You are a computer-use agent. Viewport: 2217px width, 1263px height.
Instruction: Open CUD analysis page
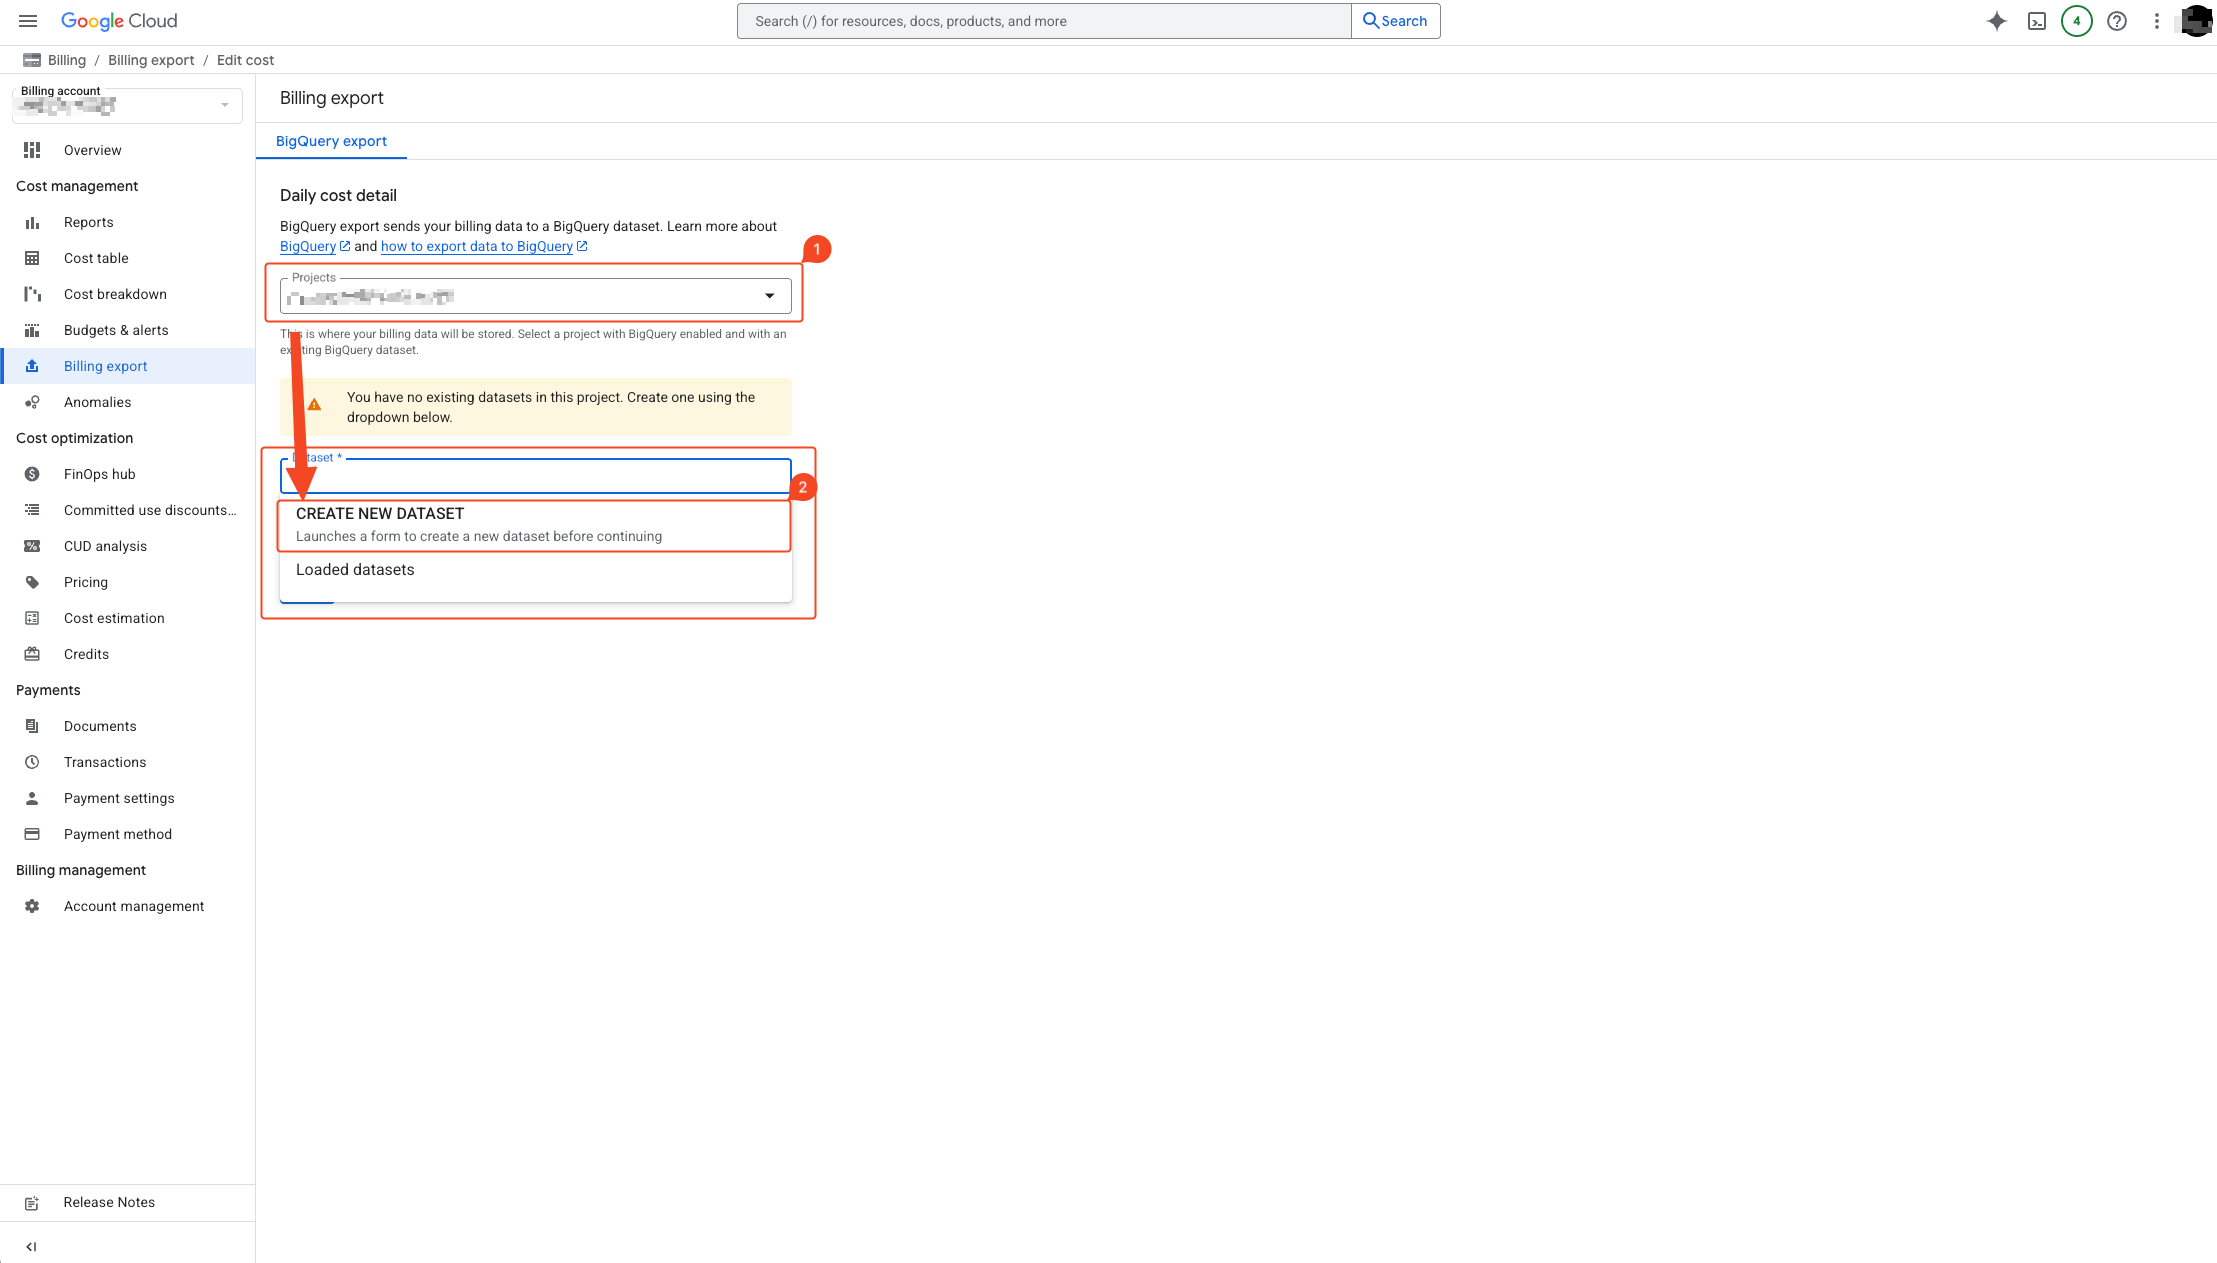click(x=128, y=546)
